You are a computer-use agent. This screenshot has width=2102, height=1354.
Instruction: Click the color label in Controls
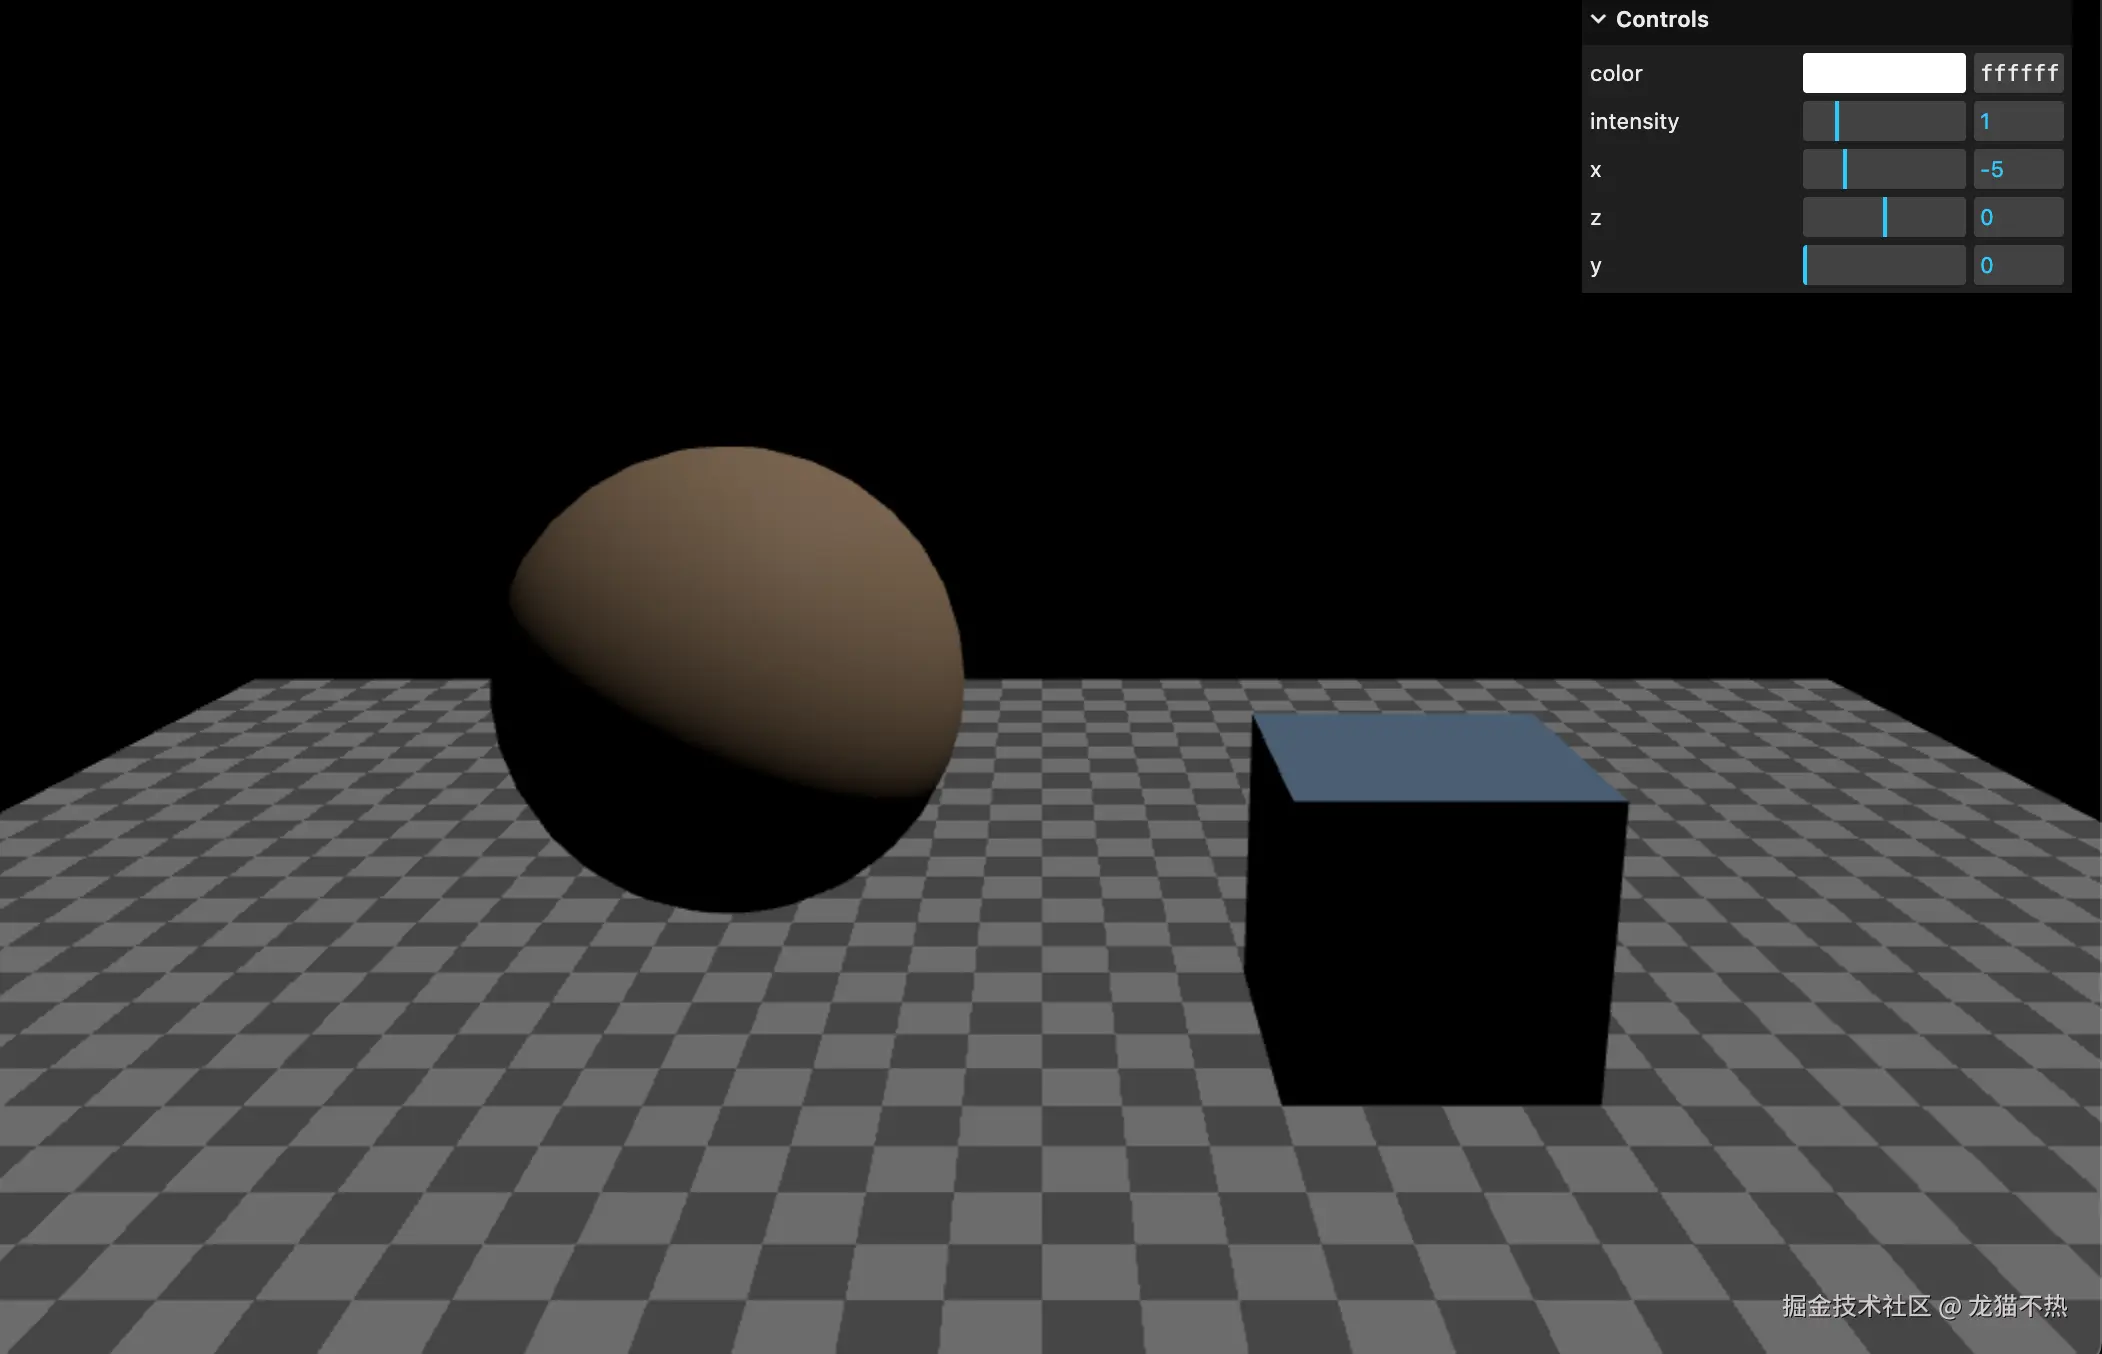click(x=1616, y=73)
